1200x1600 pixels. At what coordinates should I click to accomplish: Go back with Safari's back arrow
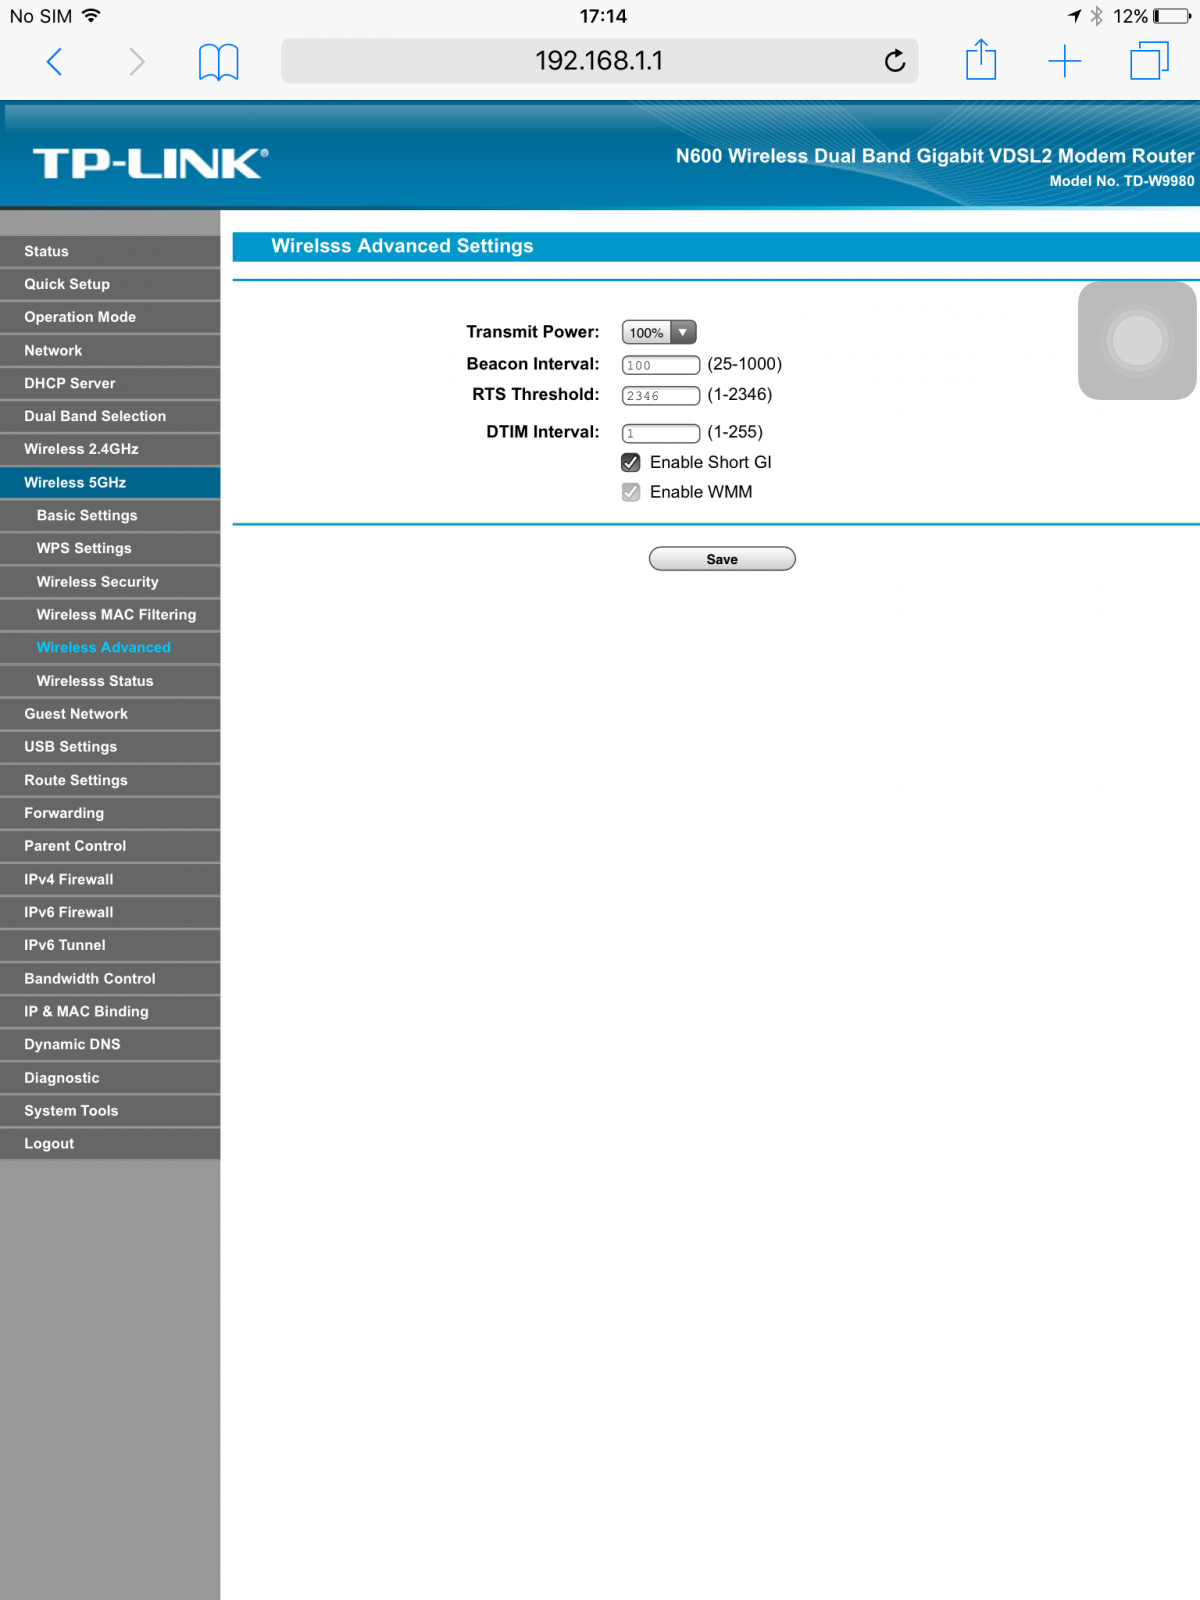(55, 62)
